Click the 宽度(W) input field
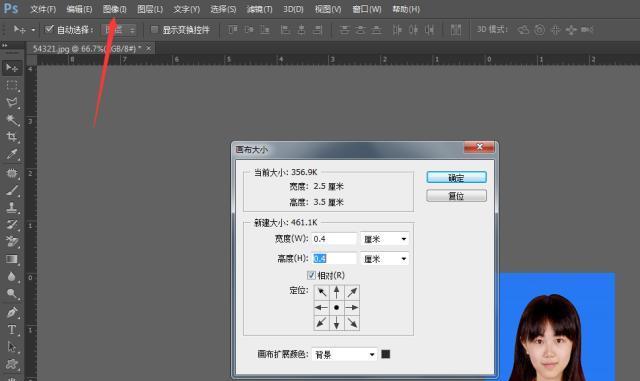The width and height of the screenshot is (640, 381). [x=334, y=239]
